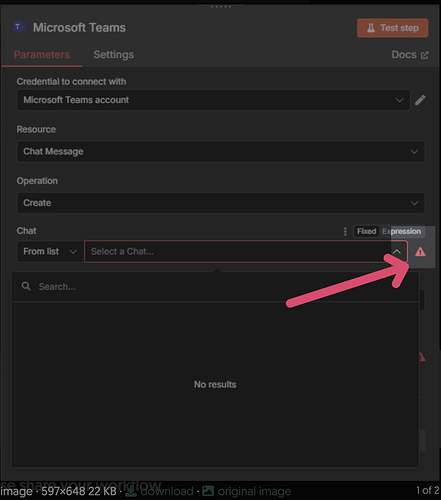Open the Resource dropdown showing Chat Message

(x=221, y=152)
